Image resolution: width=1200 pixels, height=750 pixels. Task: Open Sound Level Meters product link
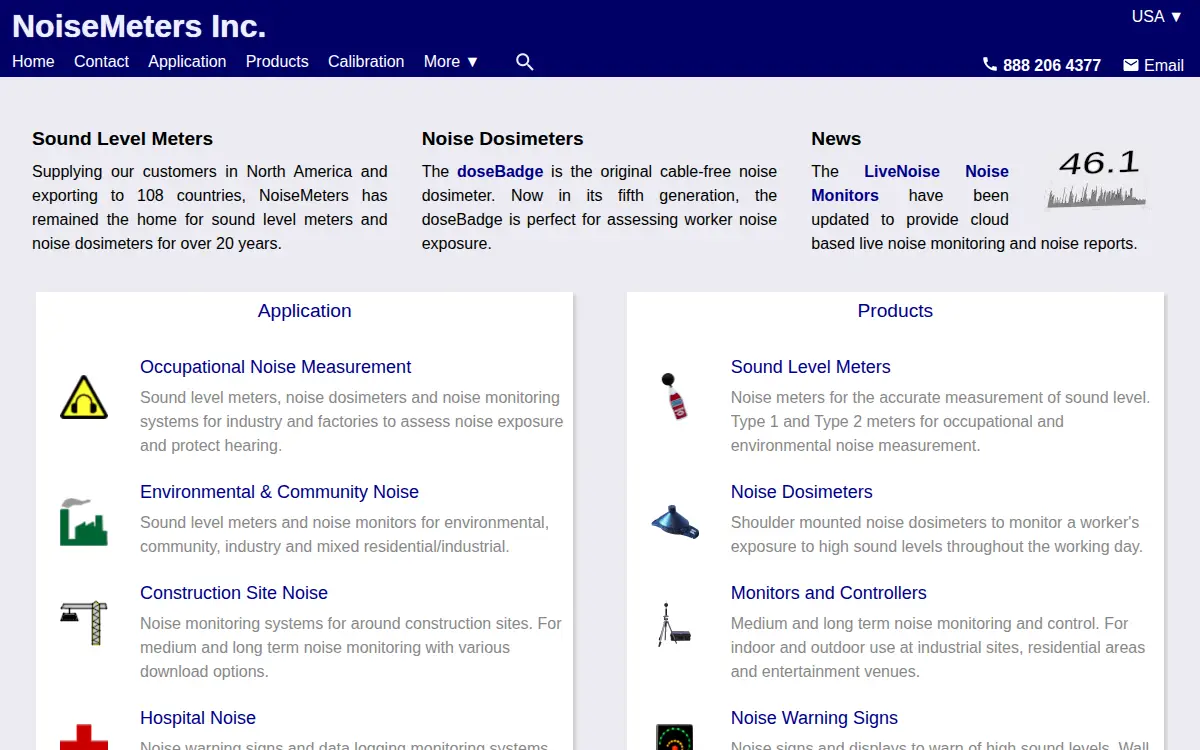810,367
